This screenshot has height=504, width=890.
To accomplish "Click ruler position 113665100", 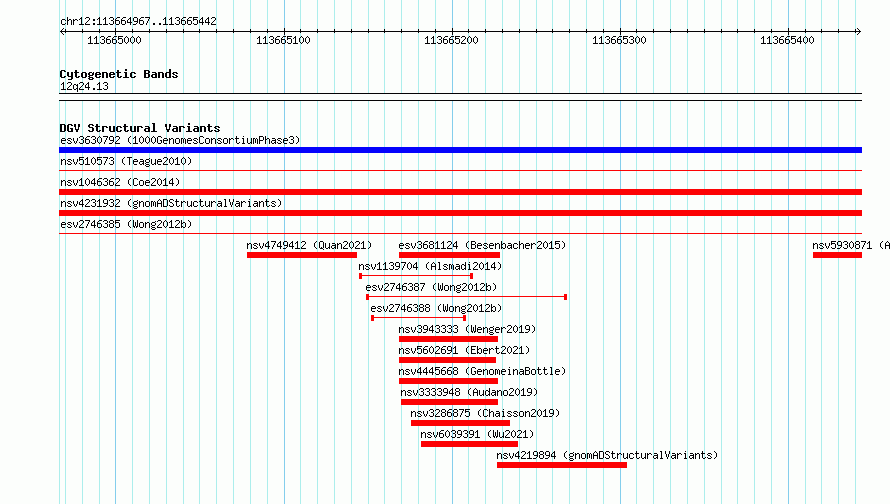I will click(283, 40).
